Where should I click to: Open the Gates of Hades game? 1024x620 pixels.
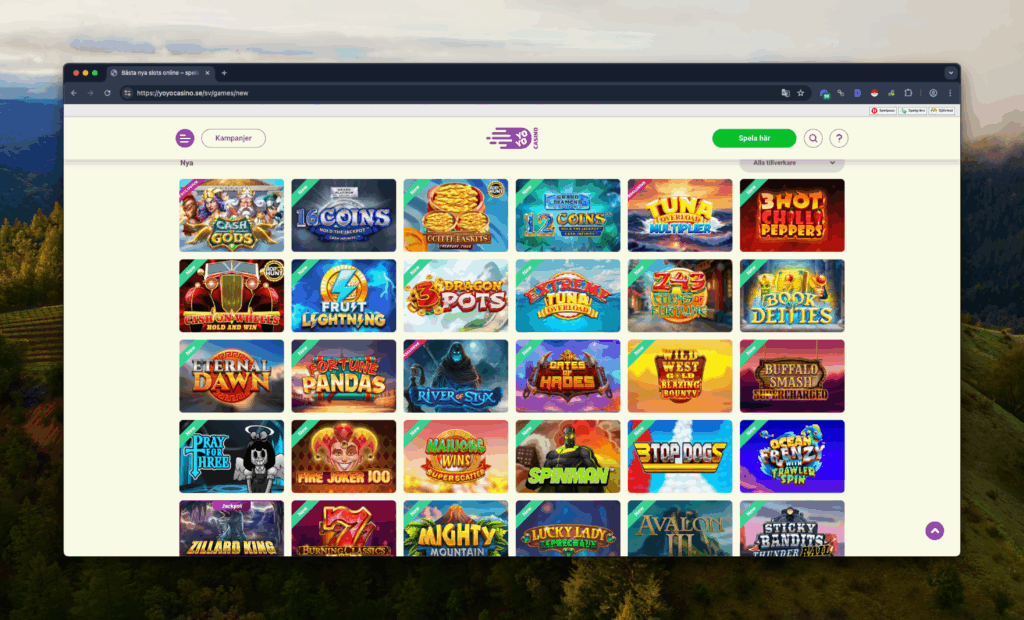click(568, 376)
